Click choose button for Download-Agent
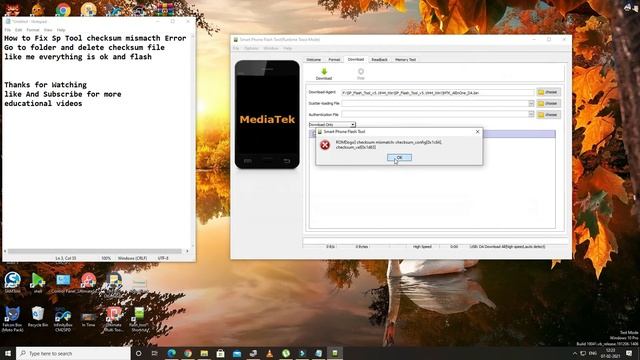The image size is (640, 360). [x=549, y=92]
